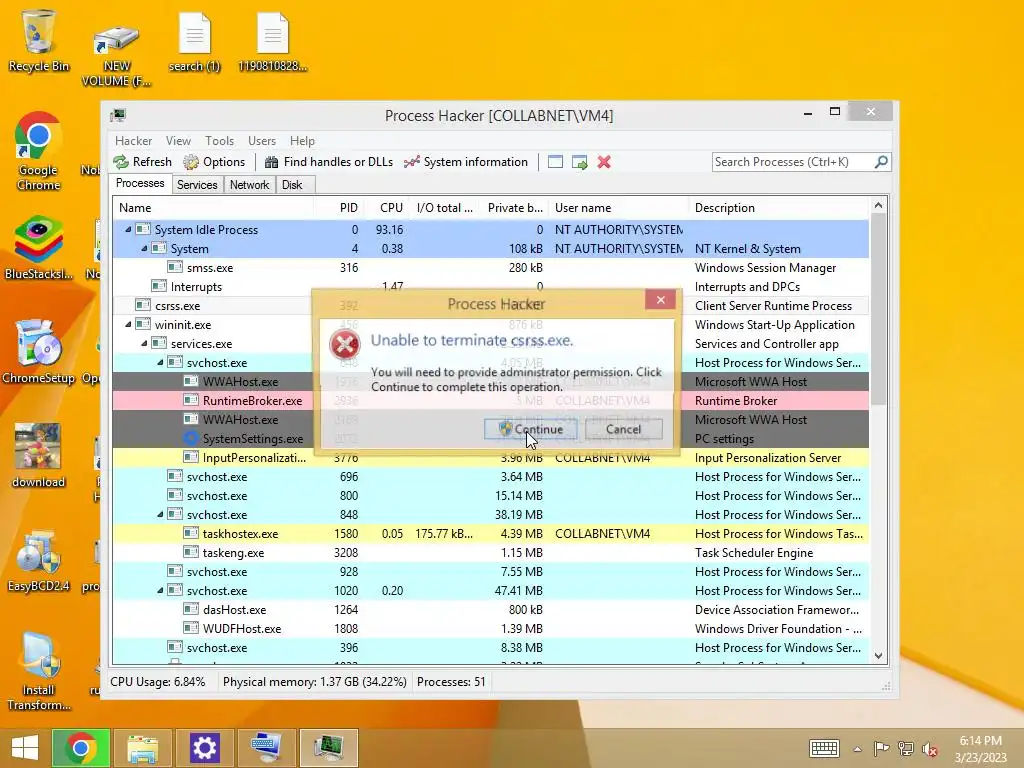
Task: Select the smss.exe process row
Action: click(490, 268)
